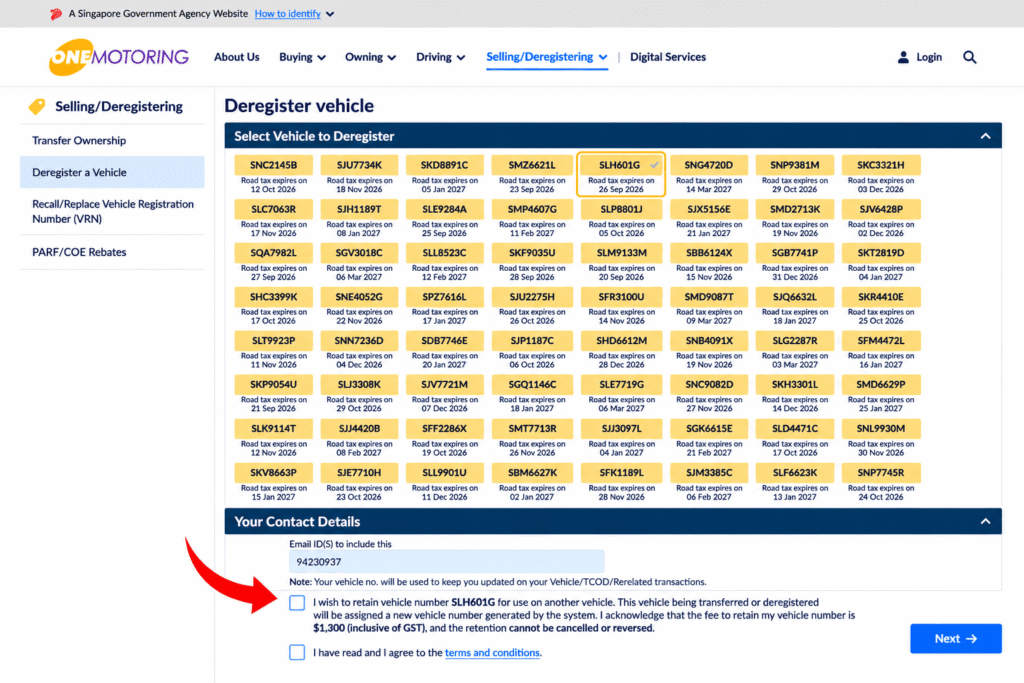Select vehicle SBB6124X plate
The image size is (1024, 683).
coord(709,253)
